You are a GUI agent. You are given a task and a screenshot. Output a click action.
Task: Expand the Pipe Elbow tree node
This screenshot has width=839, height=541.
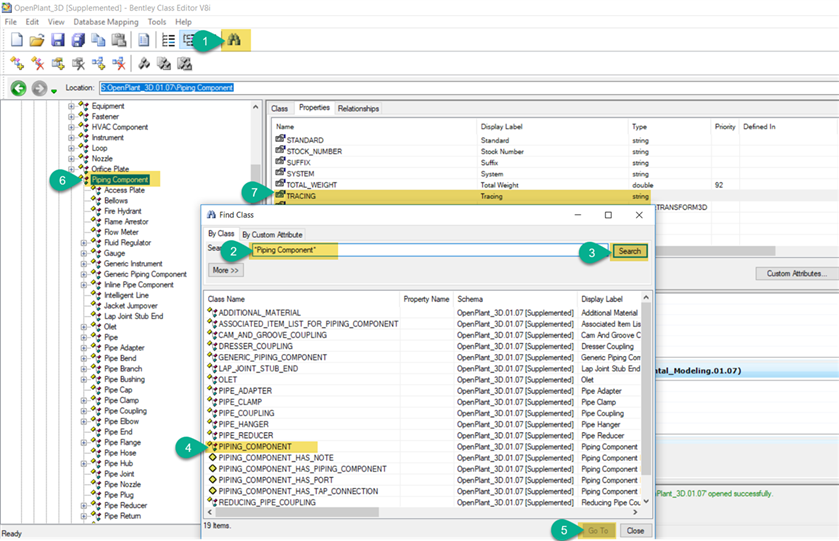[83, 422]
